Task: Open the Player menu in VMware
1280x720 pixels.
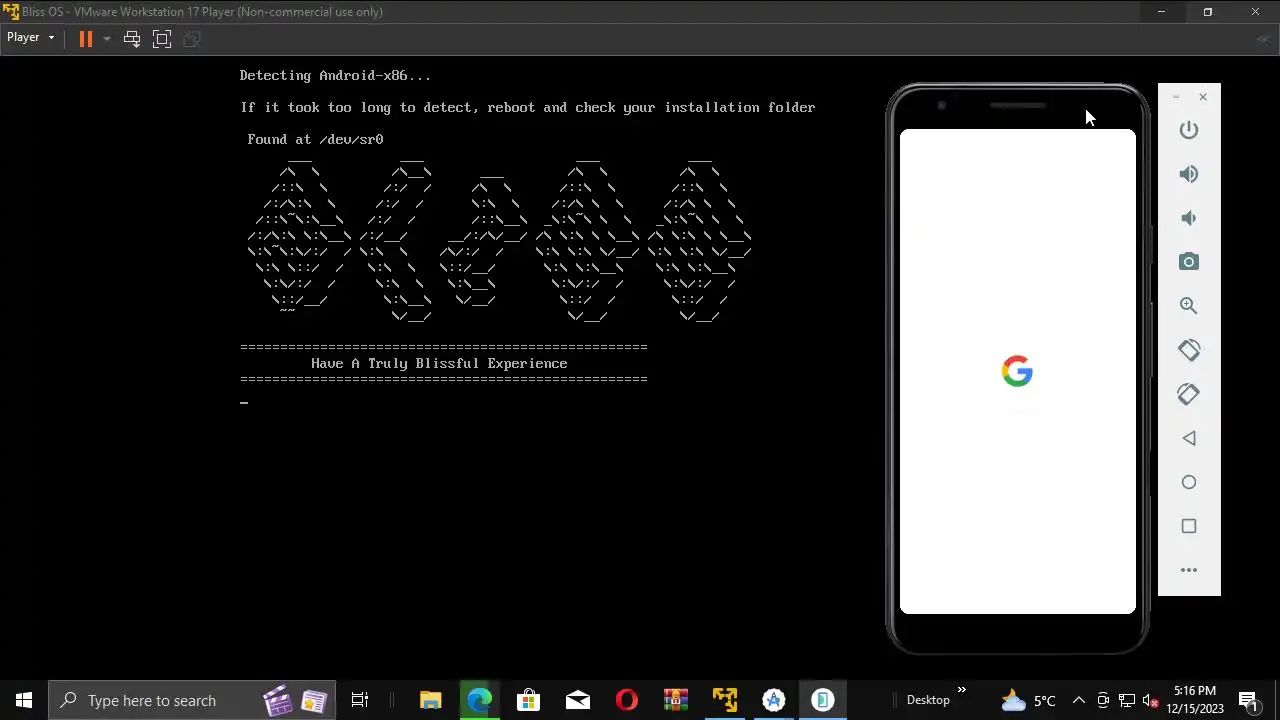Action: click(x=30, y=38)
